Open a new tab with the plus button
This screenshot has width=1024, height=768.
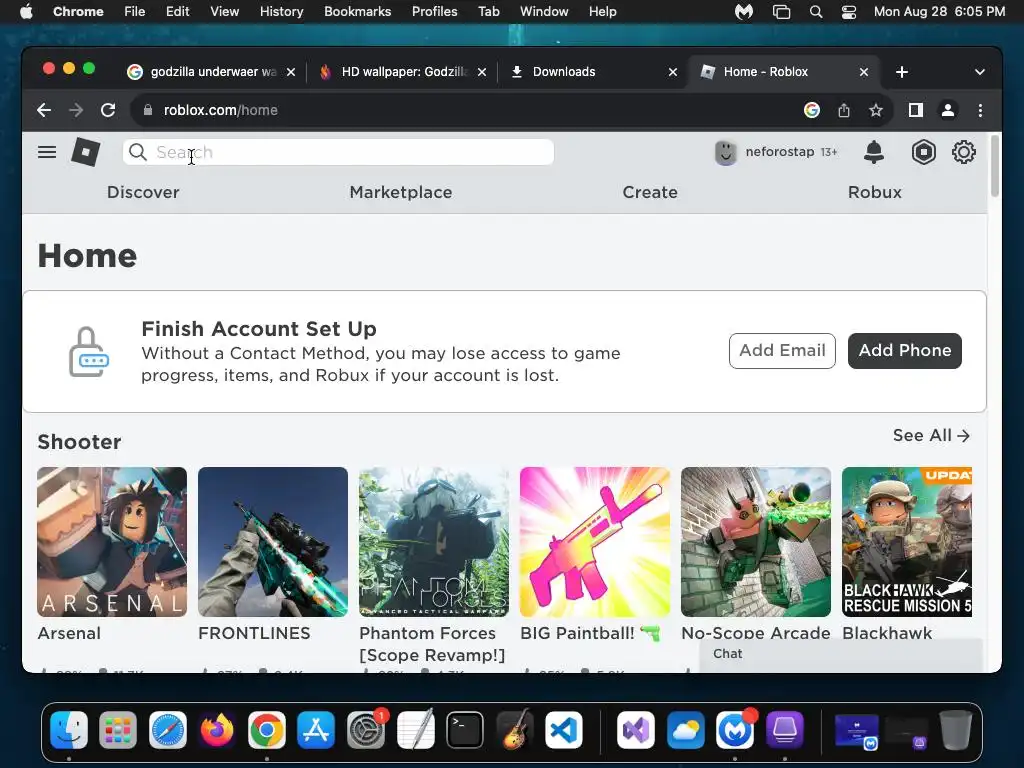point(902,72)
